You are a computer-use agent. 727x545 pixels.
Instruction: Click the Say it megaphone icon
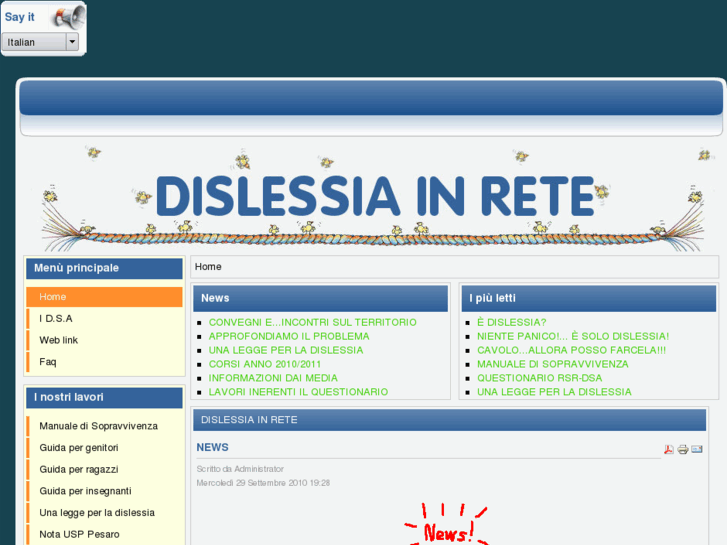point(68,17)
